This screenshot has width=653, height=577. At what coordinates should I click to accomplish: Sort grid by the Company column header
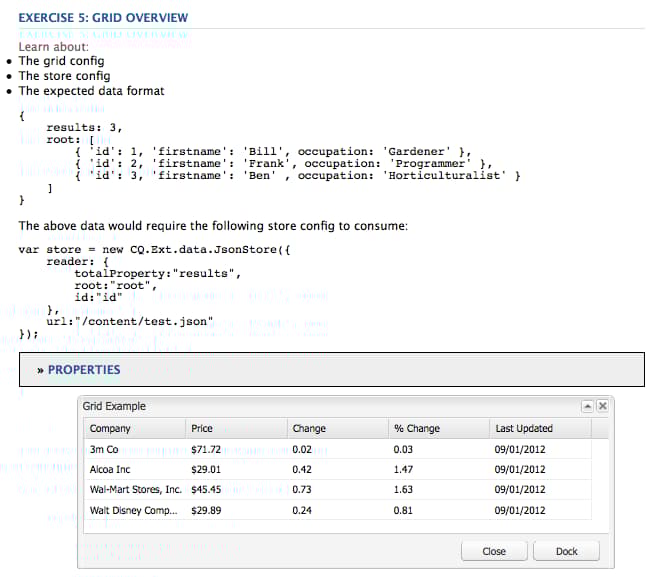pyautogui.click(x=110, y=429)
